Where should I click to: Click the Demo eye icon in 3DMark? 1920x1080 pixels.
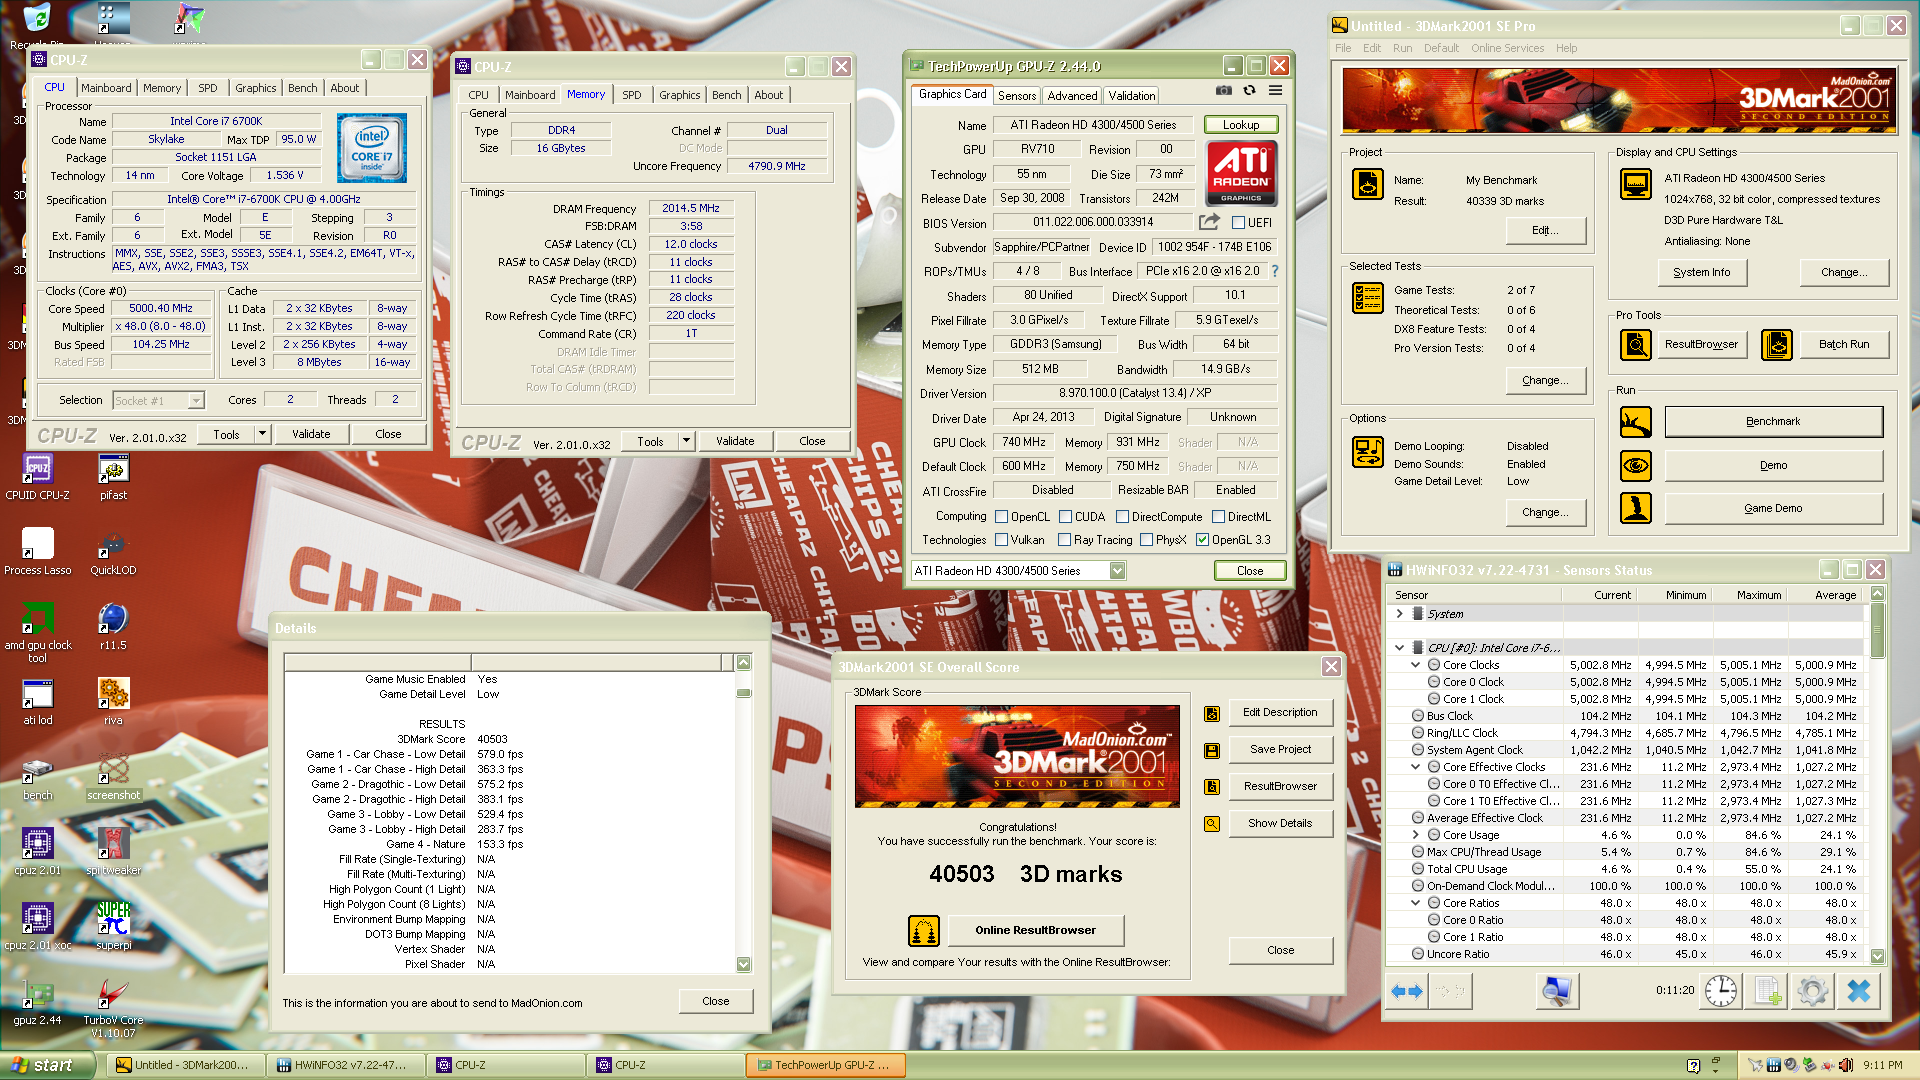point(1636,465)
